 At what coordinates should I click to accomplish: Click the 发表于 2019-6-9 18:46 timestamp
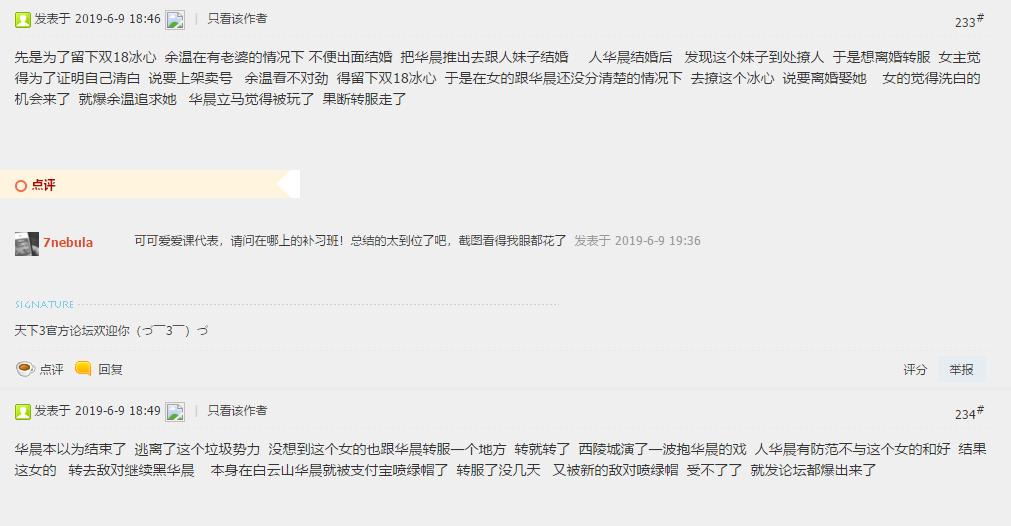point(97,19)
